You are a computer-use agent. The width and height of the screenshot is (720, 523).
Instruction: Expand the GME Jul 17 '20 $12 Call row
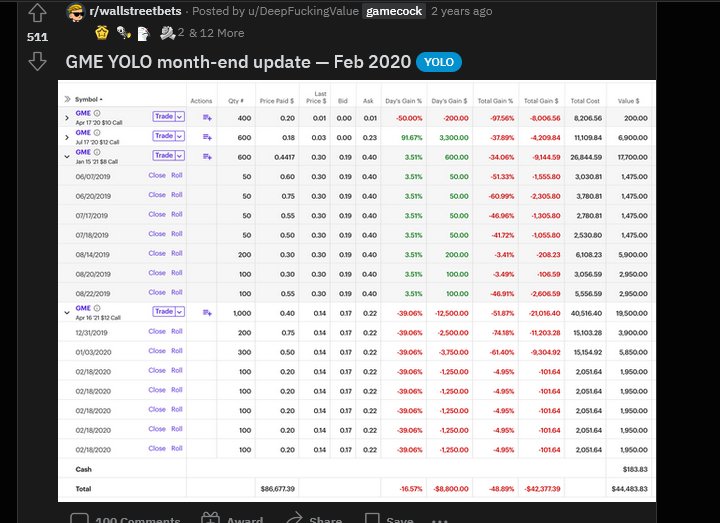(67, 137)
